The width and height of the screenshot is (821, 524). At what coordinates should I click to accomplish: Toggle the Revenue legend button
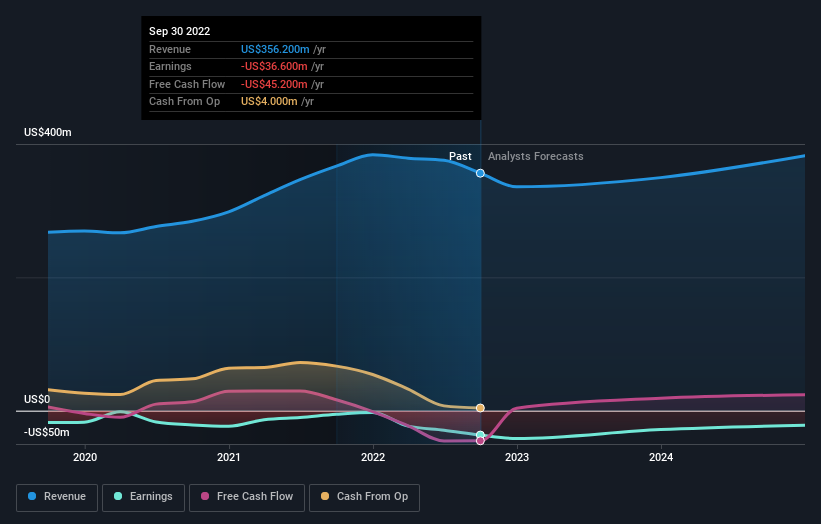point(57,497)
